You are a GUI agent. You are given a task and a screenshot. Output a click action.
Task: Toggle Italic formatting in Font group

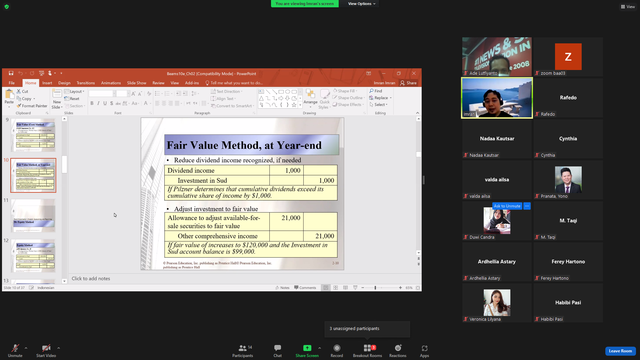pos(98,104)
